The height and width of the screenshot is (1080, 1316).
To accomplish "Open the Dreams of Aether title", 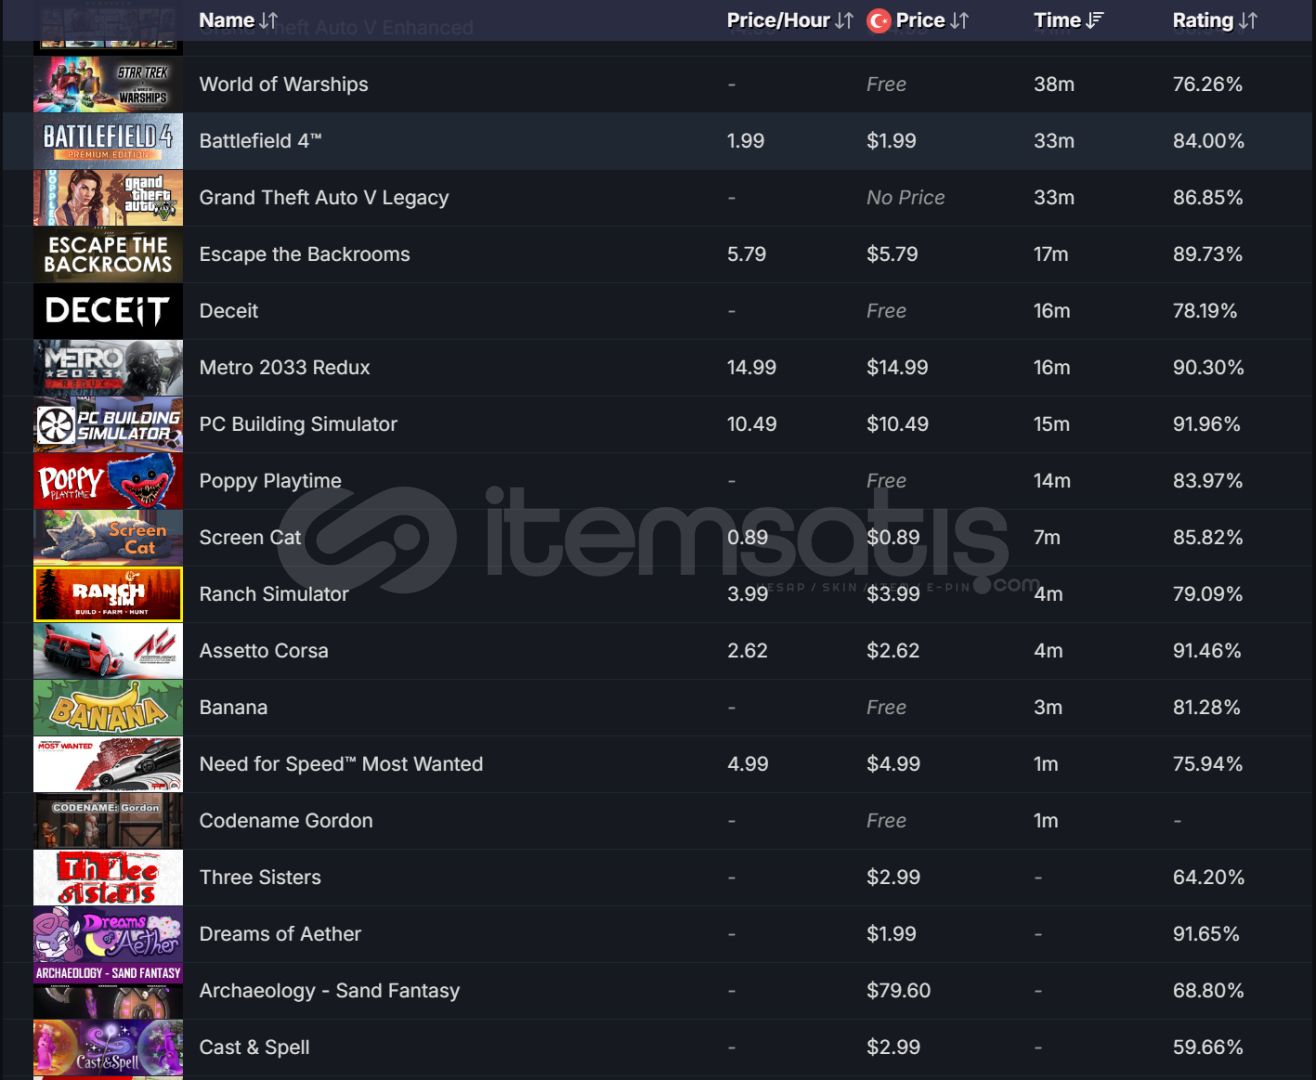I will pyautogui.click(x=280, y=934).
